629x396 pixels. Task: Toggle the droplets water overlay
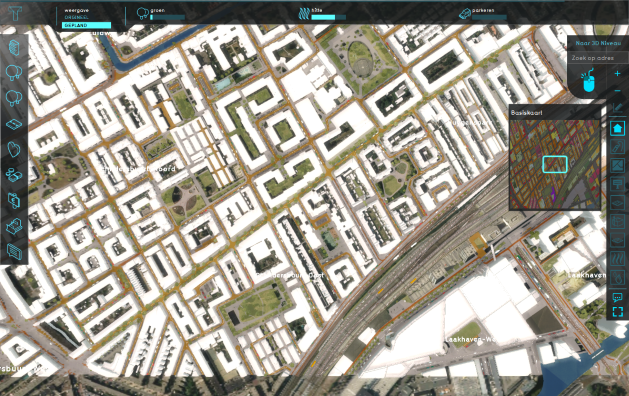[617, 278]
